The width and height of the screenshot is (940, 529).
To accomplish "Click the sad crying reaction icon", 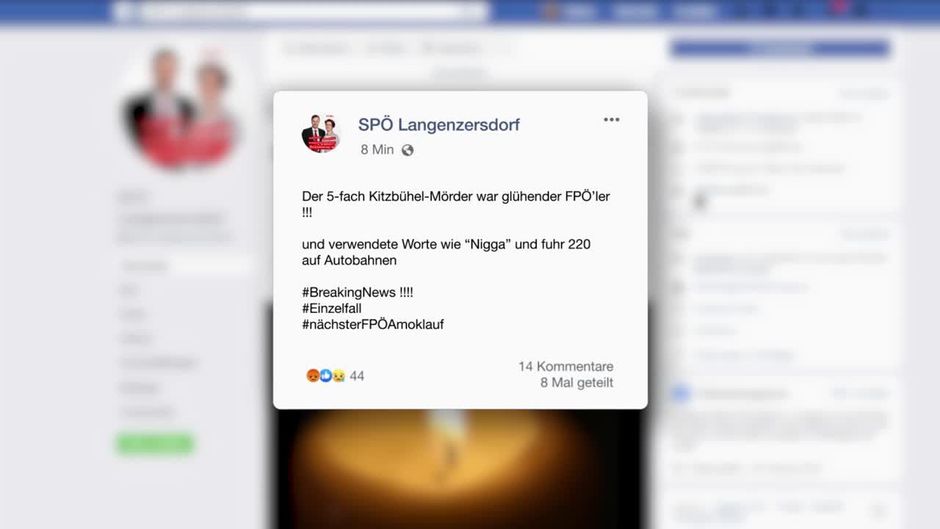I will click(x=339, y=375).
